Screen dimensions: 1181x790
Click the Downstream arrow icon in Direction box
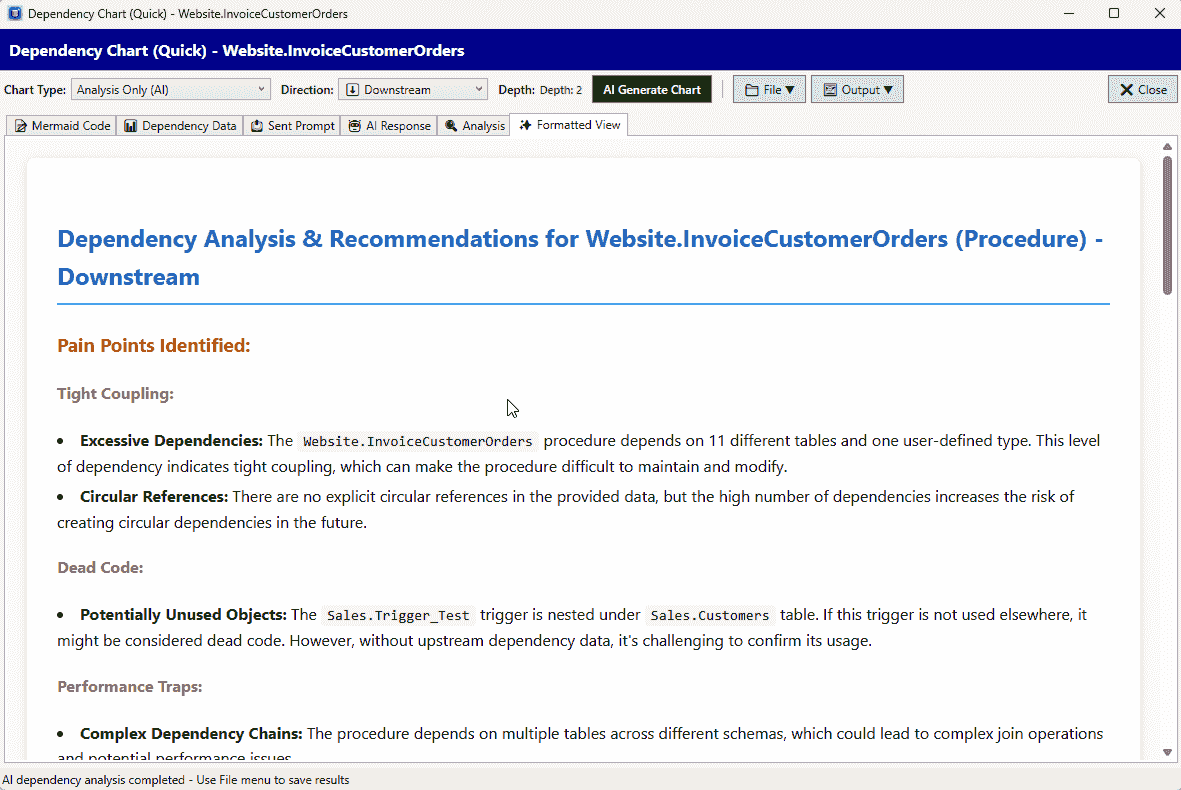(x=352, y=90)
